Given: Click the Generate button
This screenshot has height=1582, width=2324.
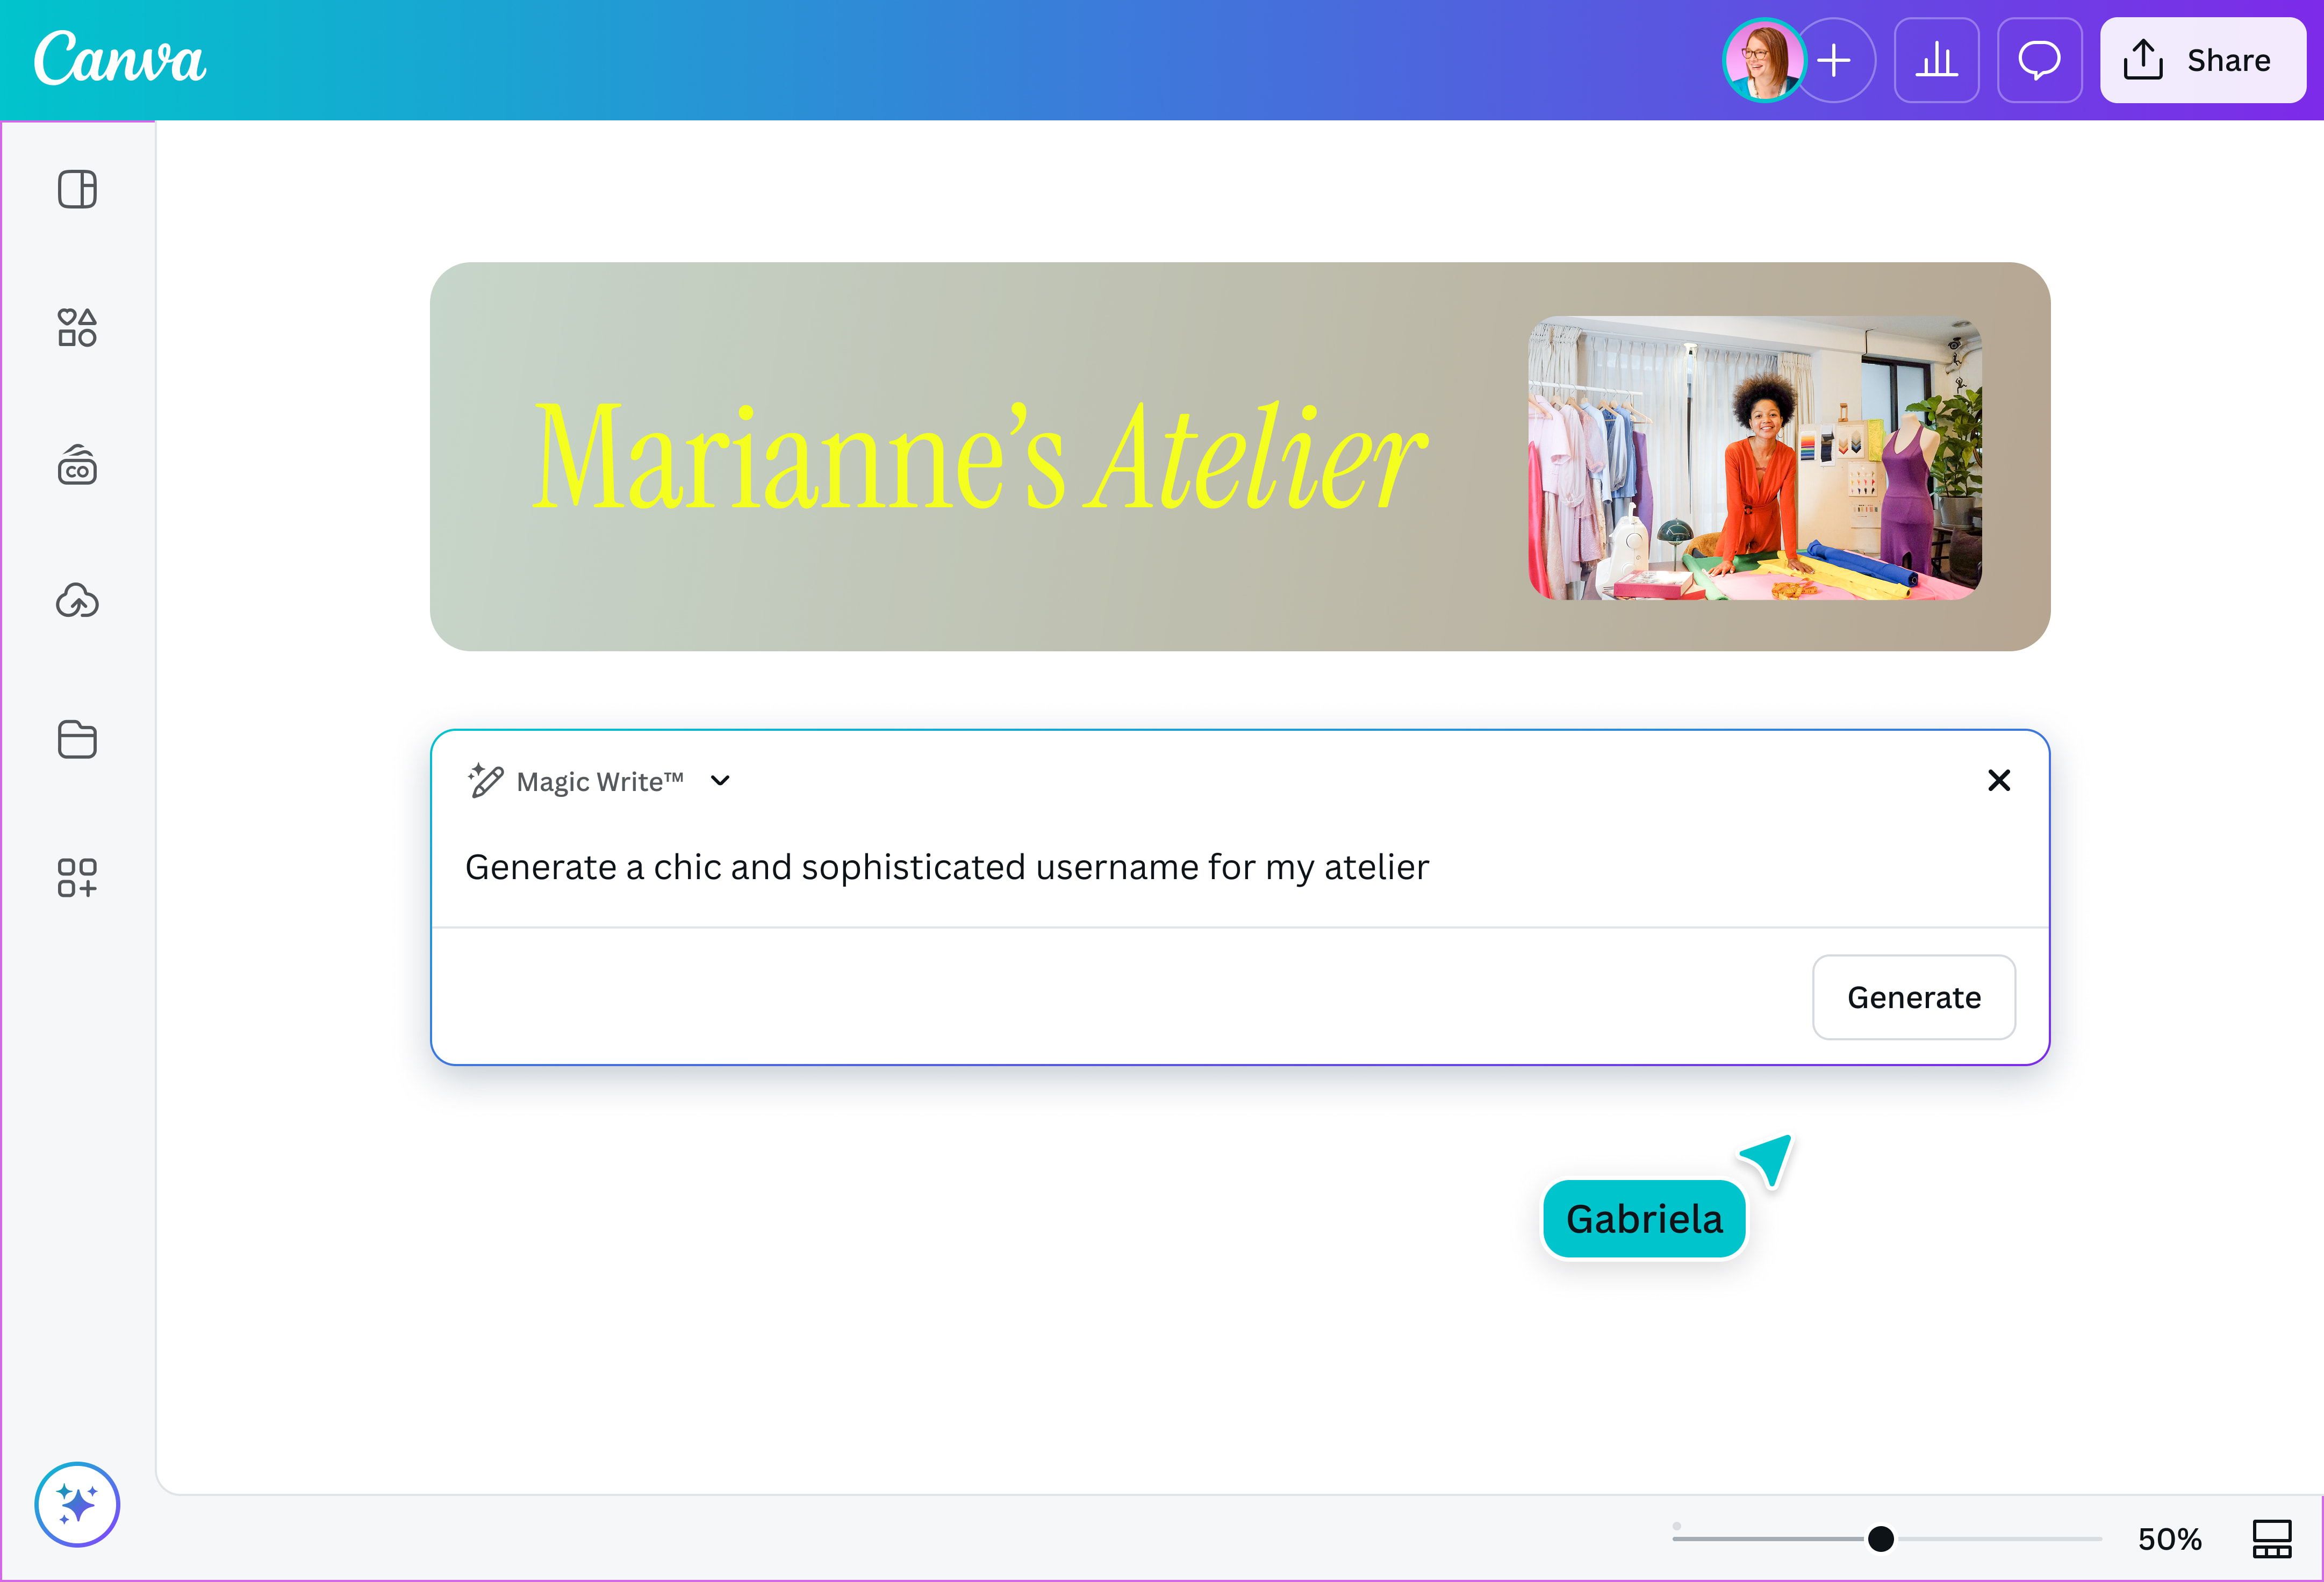Looking at the screenshot, I should (x=1914, y=996).
